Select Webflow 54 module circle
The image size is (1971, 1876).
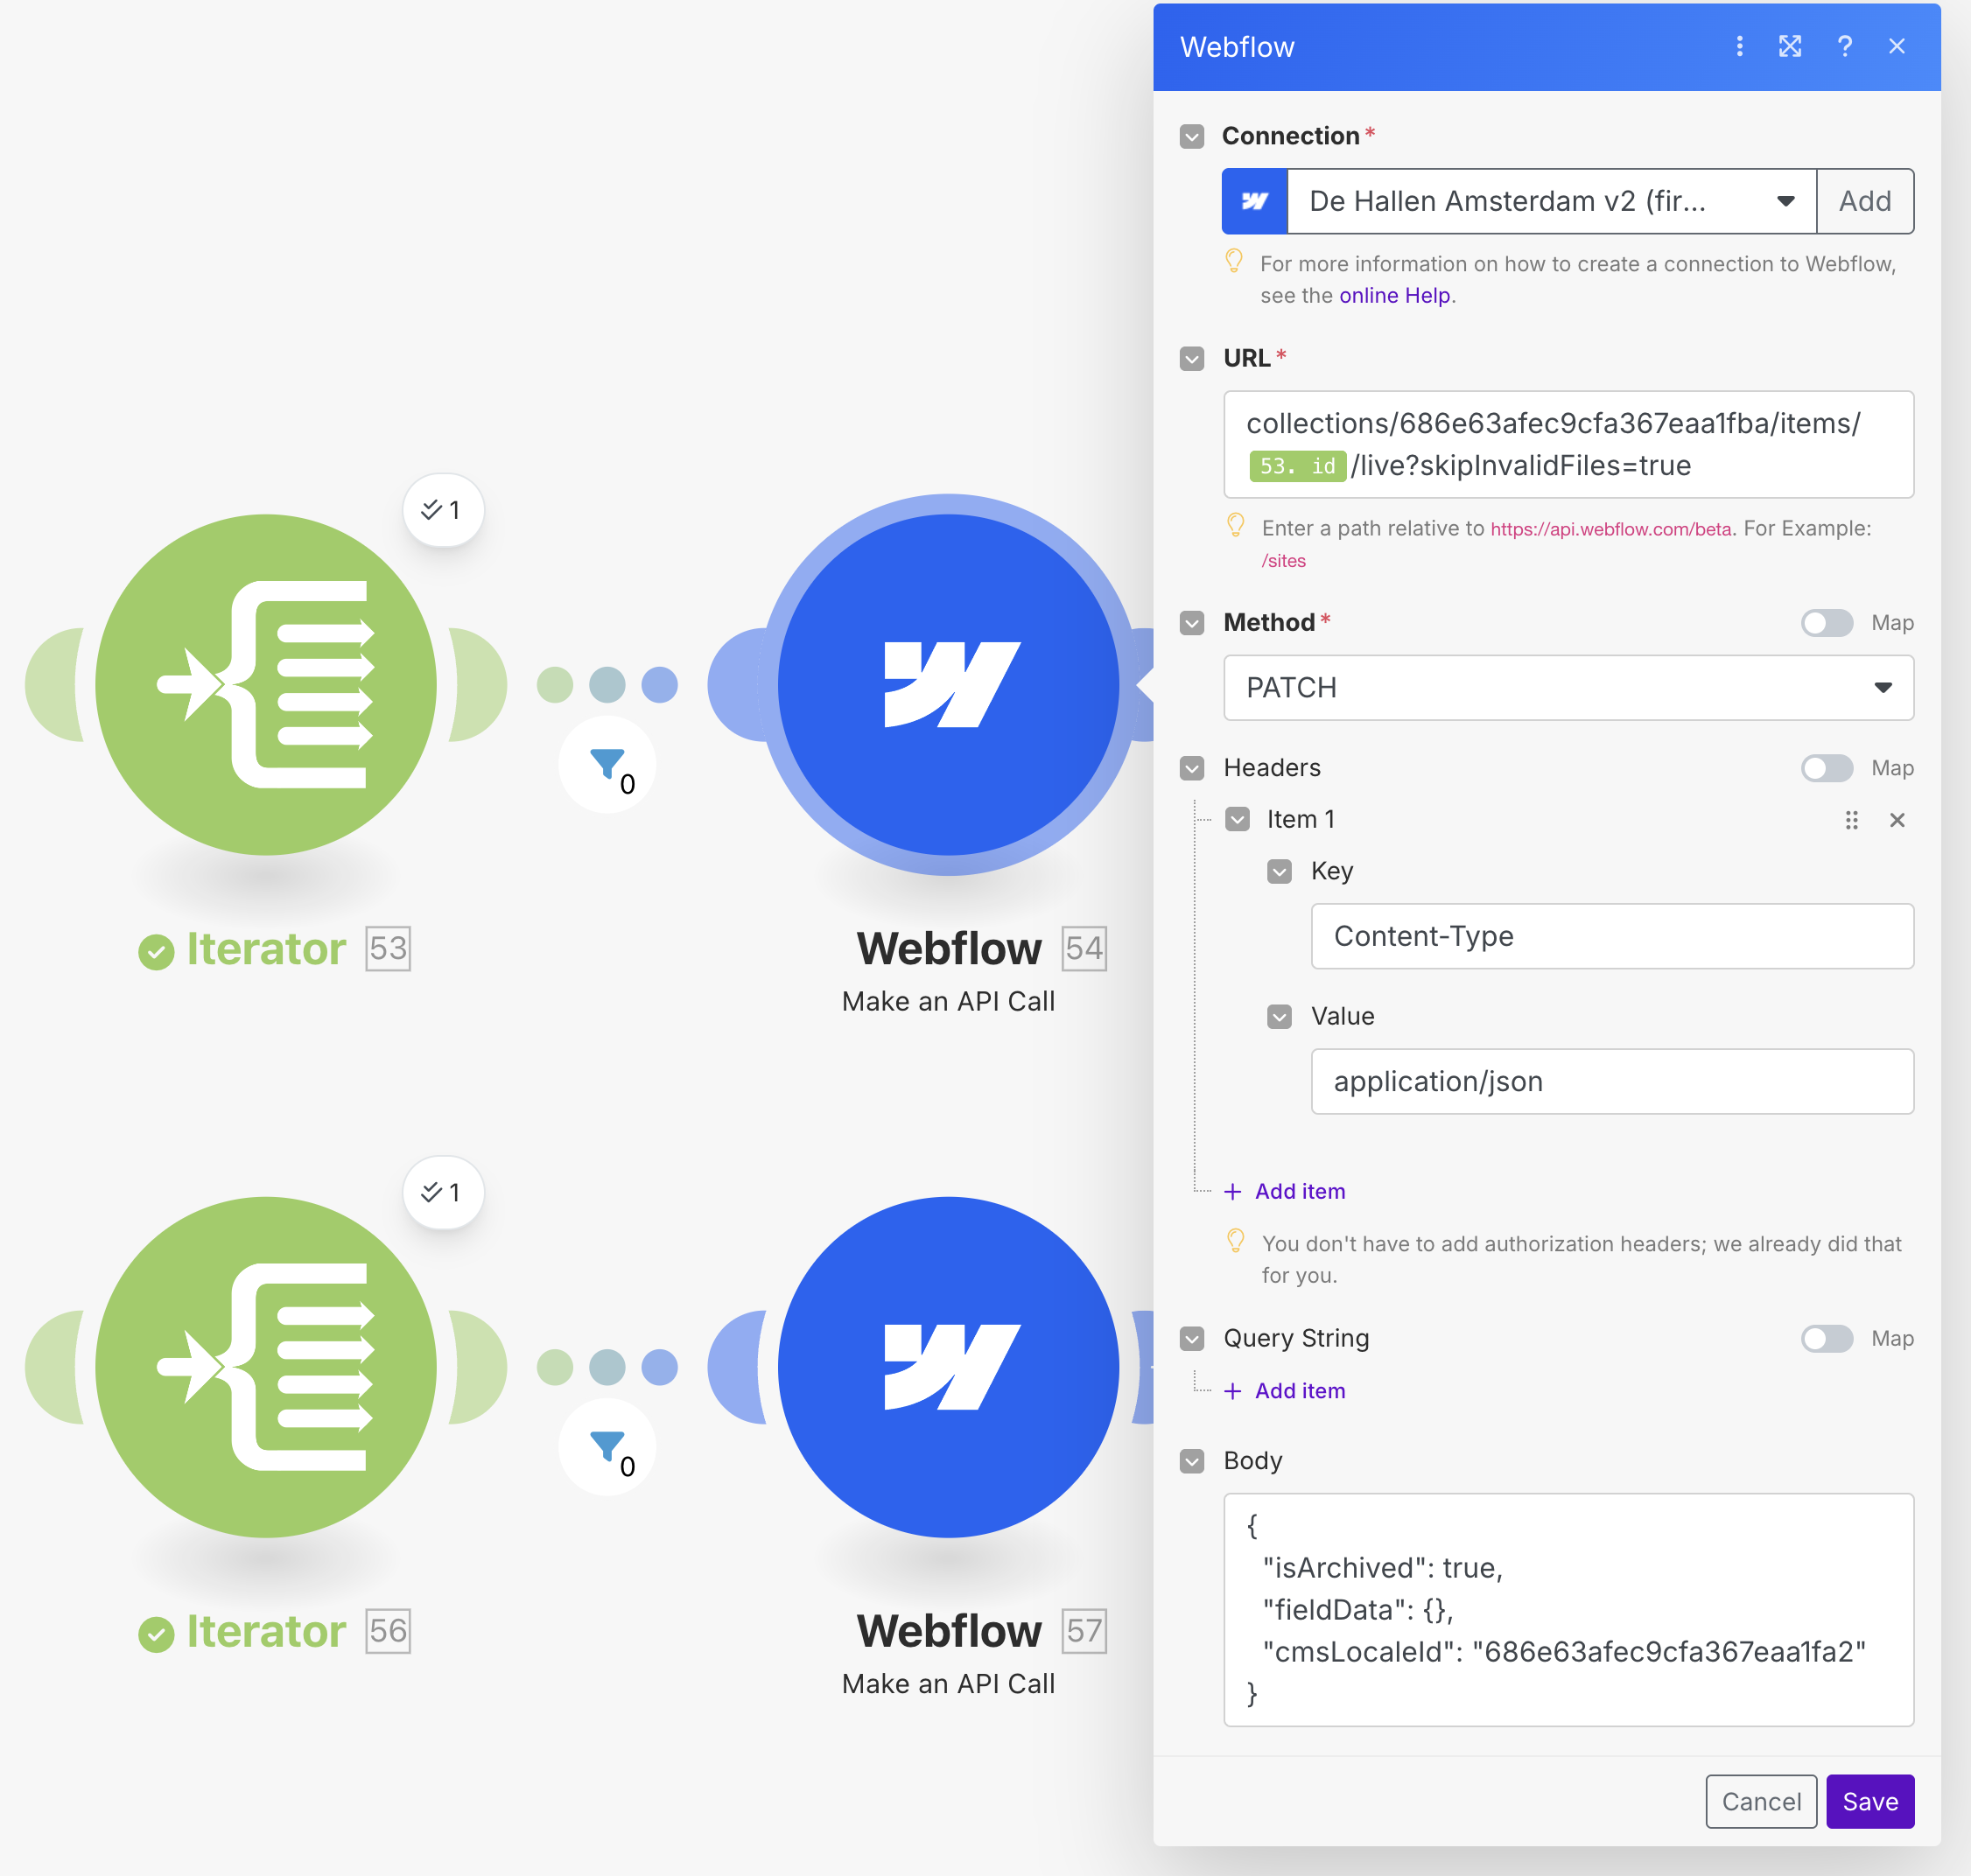coord(948,685)
